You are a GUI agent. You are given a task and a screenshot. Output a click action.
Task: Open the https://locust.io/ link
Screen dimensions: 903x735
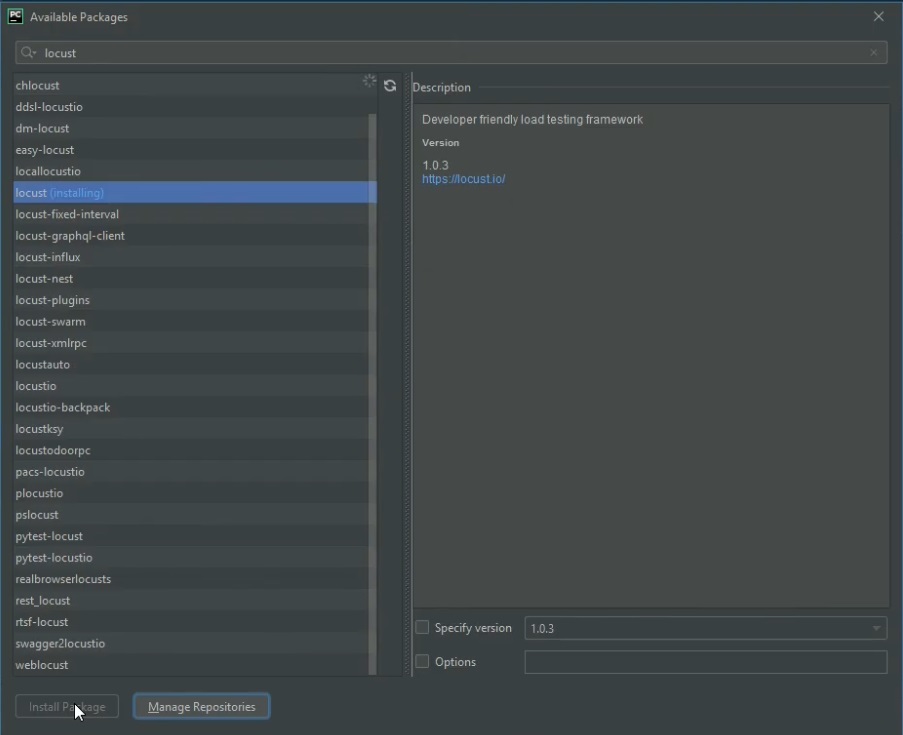click(464, 179)
